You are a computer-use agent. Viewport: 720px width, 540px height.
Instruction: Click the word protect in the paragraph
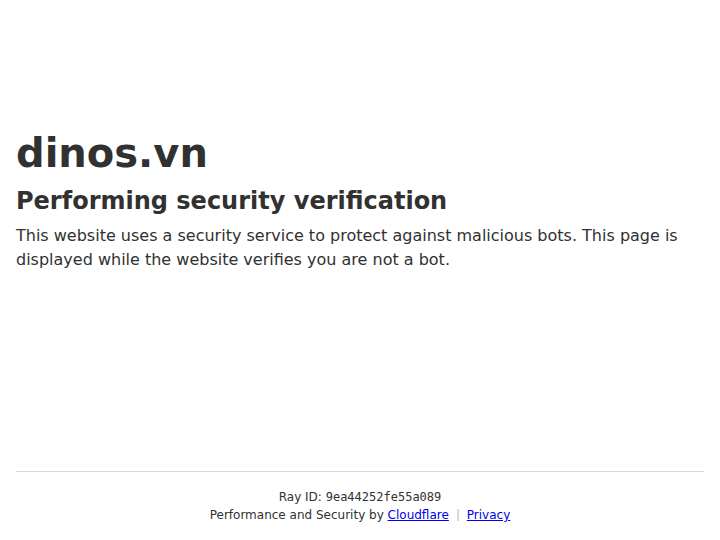[x=359, y=236]
